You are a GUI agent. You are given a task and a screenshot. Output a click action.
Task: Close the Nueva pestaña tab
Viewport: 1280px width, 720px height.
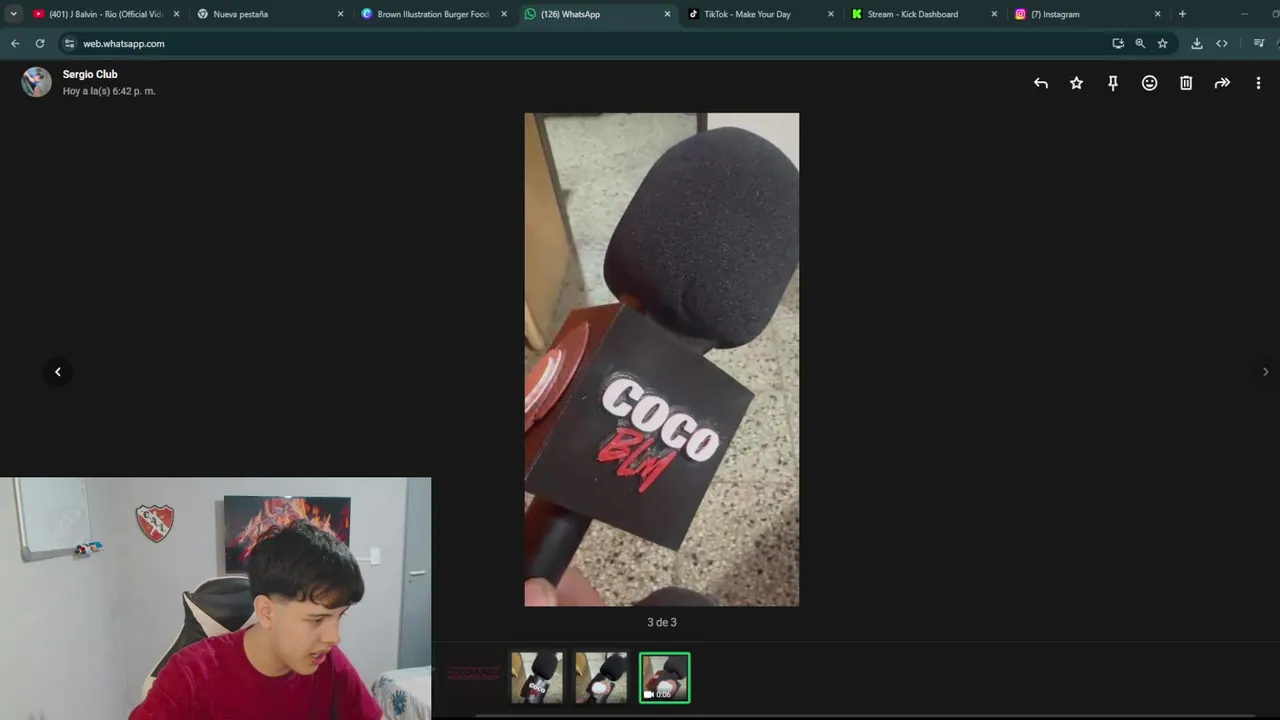tap(340, 14)
